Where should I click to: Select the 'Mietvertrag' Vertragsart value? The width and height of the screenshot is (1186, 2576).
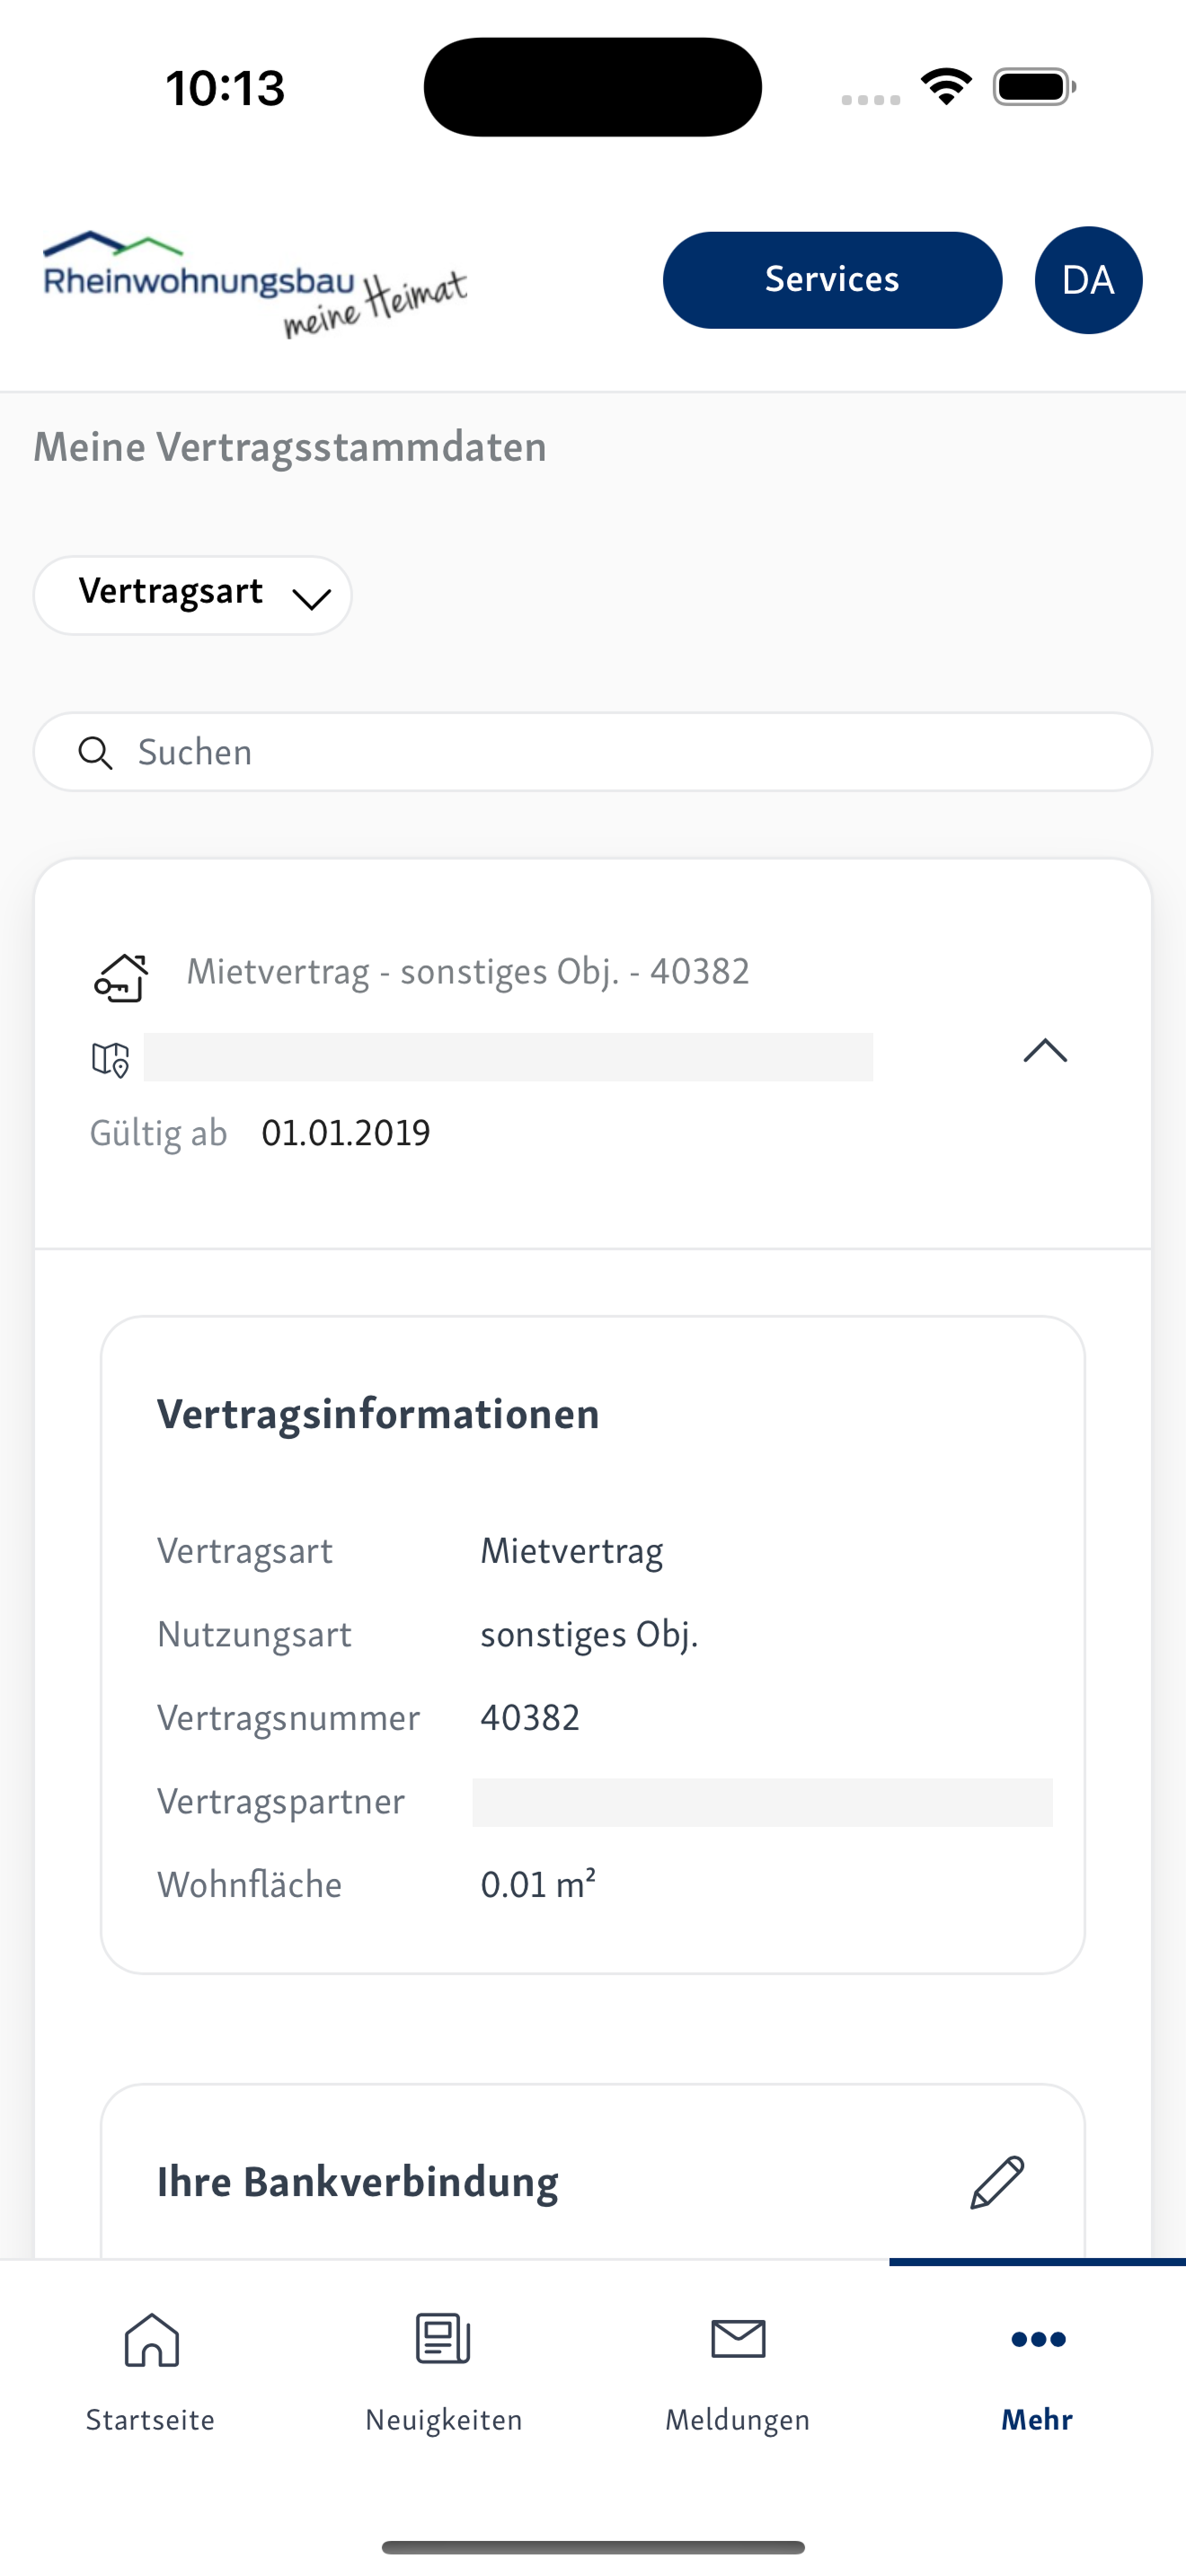[x=572, y=1551]
